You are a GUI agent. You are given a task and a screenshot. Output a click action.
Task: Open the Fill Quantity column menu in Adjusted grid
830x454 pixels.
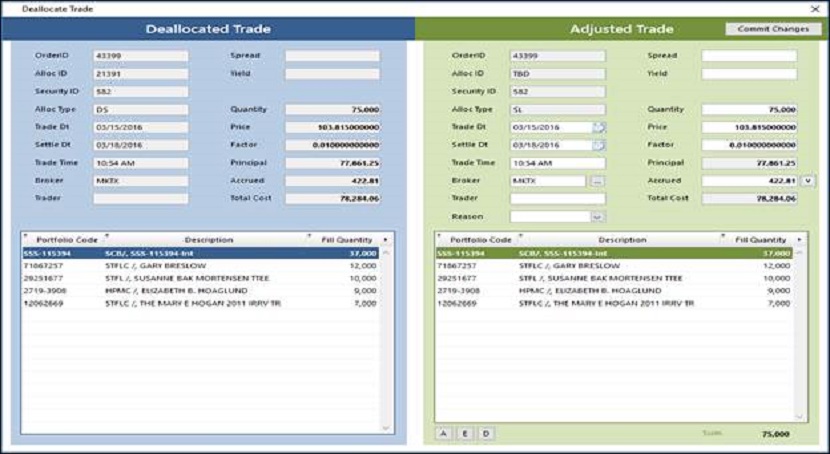click(x=799, y=240)
